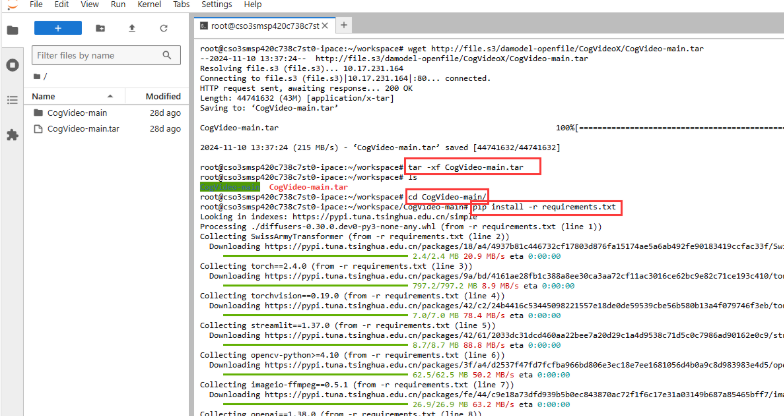Click the blue New Launcher plus button
The width and height of the screenshot is (784, 416).
coord(58,28)
